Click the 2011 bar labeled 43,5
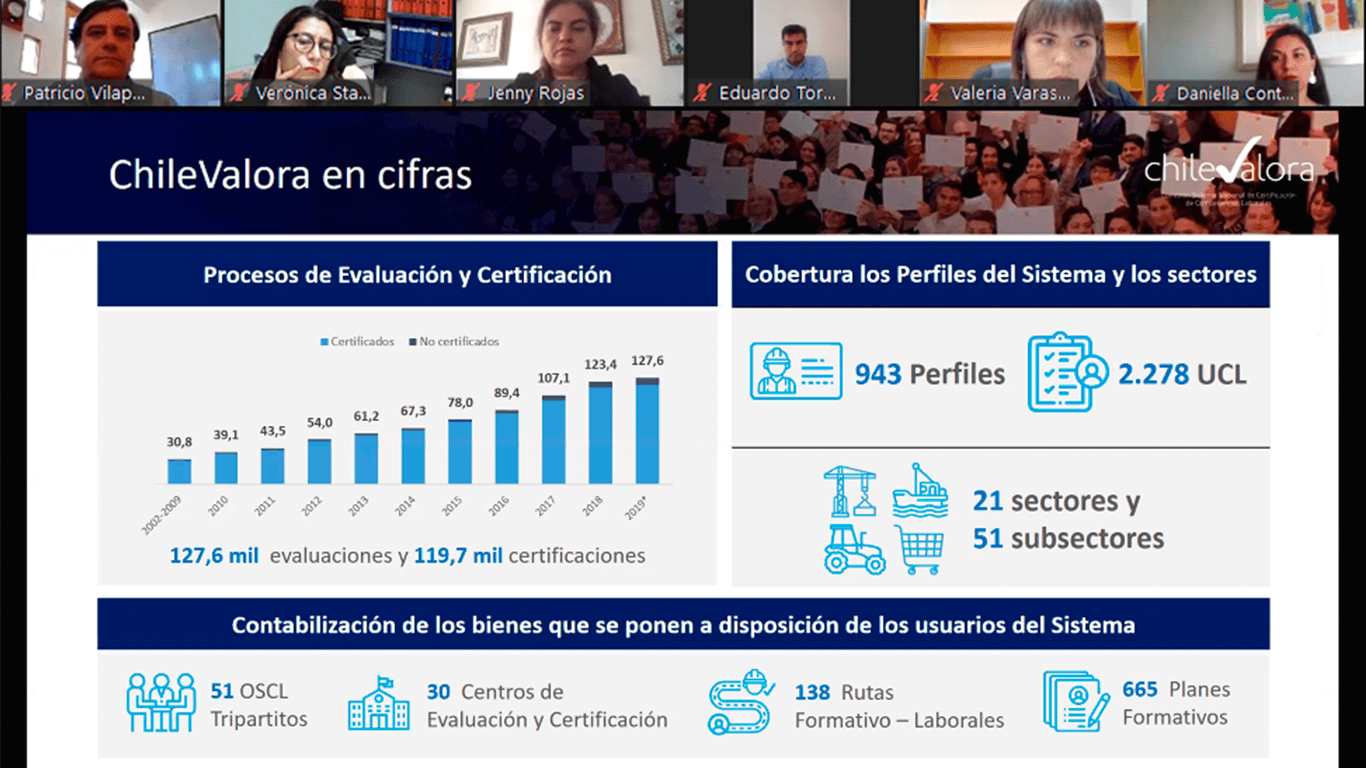This screenshot has width=1366, height=768. click(x=273, y=466)
